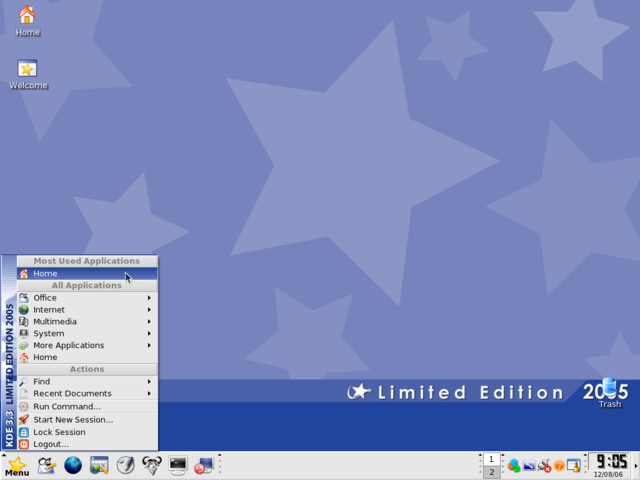
Task: Launch the GNU head panel icon
Action: 152,465
